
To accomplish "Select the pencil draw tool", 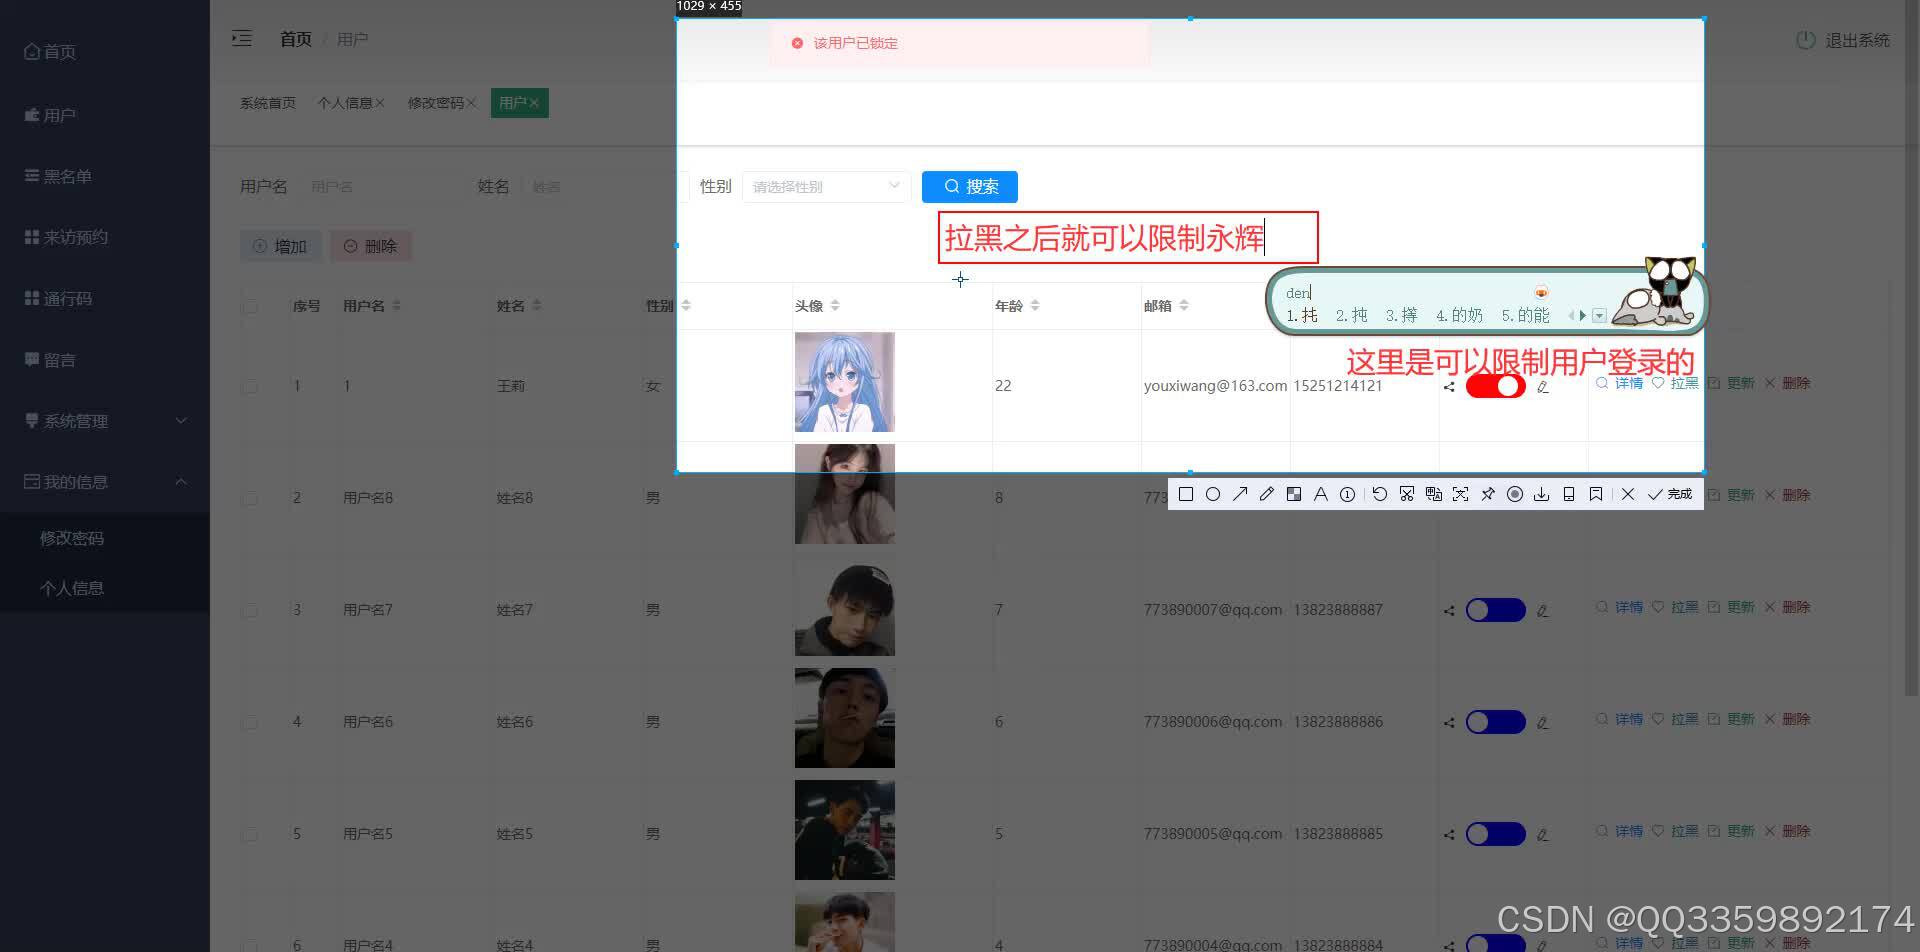I will click(x=1267, y=494).
